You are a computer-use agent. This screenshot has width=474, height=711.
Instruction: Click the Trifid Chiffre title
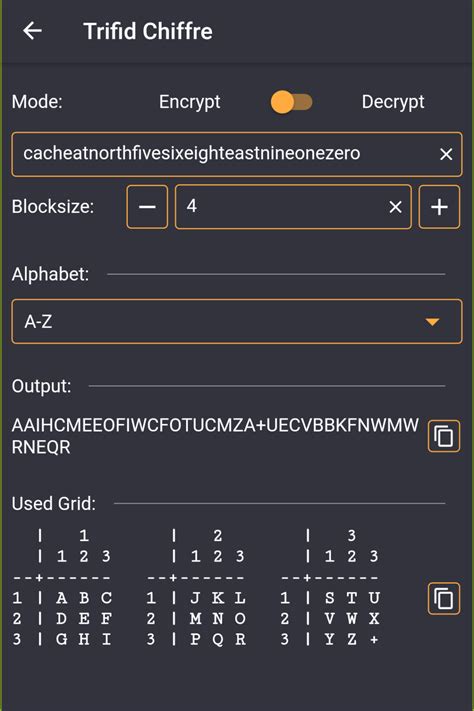tap(148, 31)
